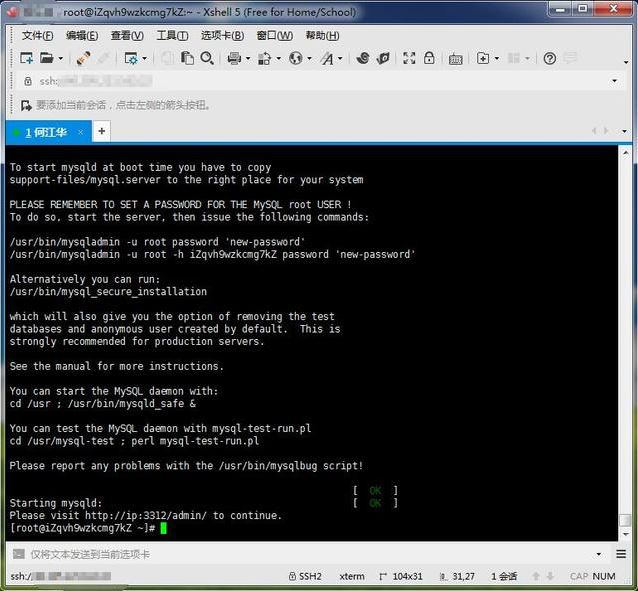This screenshot has height=591, width=638.
Task: Launch Xftp with swirl icon
Action: click(x=363, y=58)
